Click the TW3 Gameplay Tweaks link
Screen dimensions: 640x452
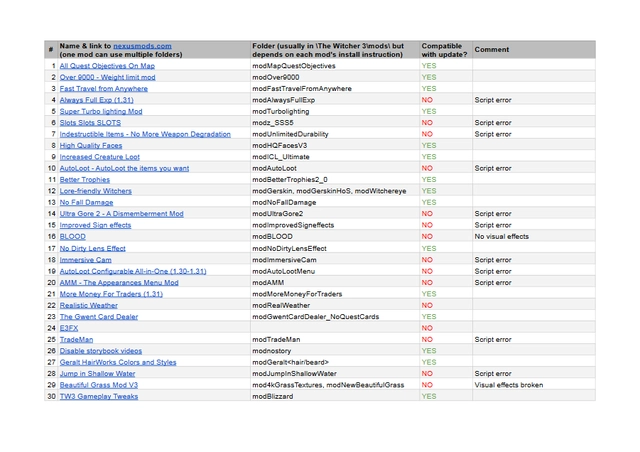pos(99,397)
